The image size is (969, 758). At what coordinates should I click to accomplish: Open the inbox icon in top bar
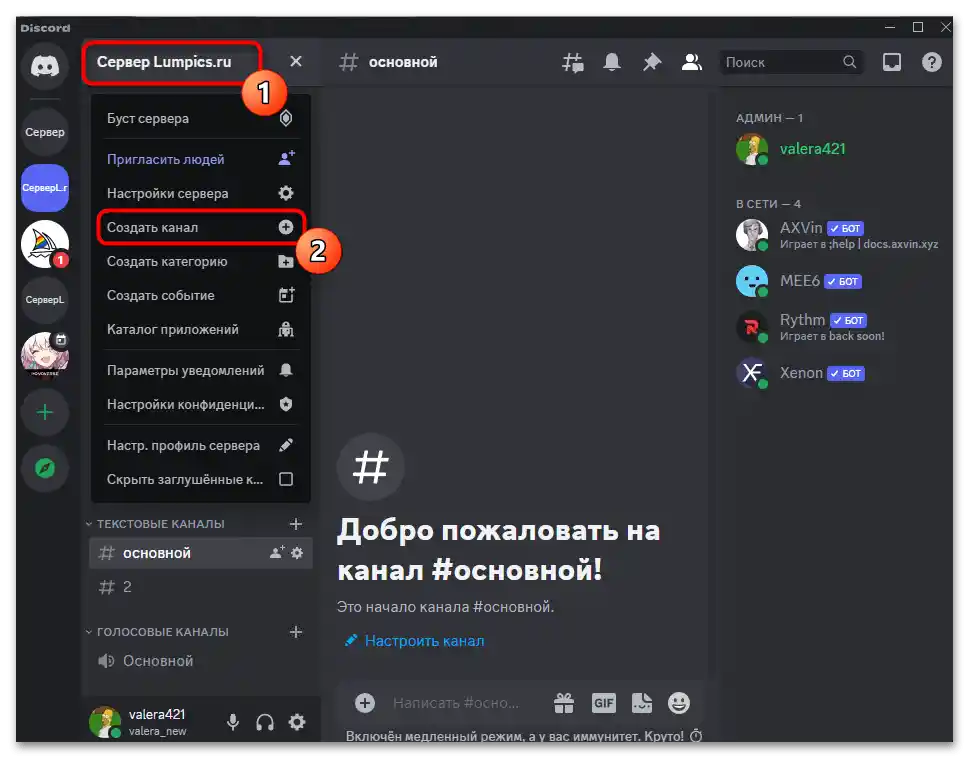[x=891, y=61]
